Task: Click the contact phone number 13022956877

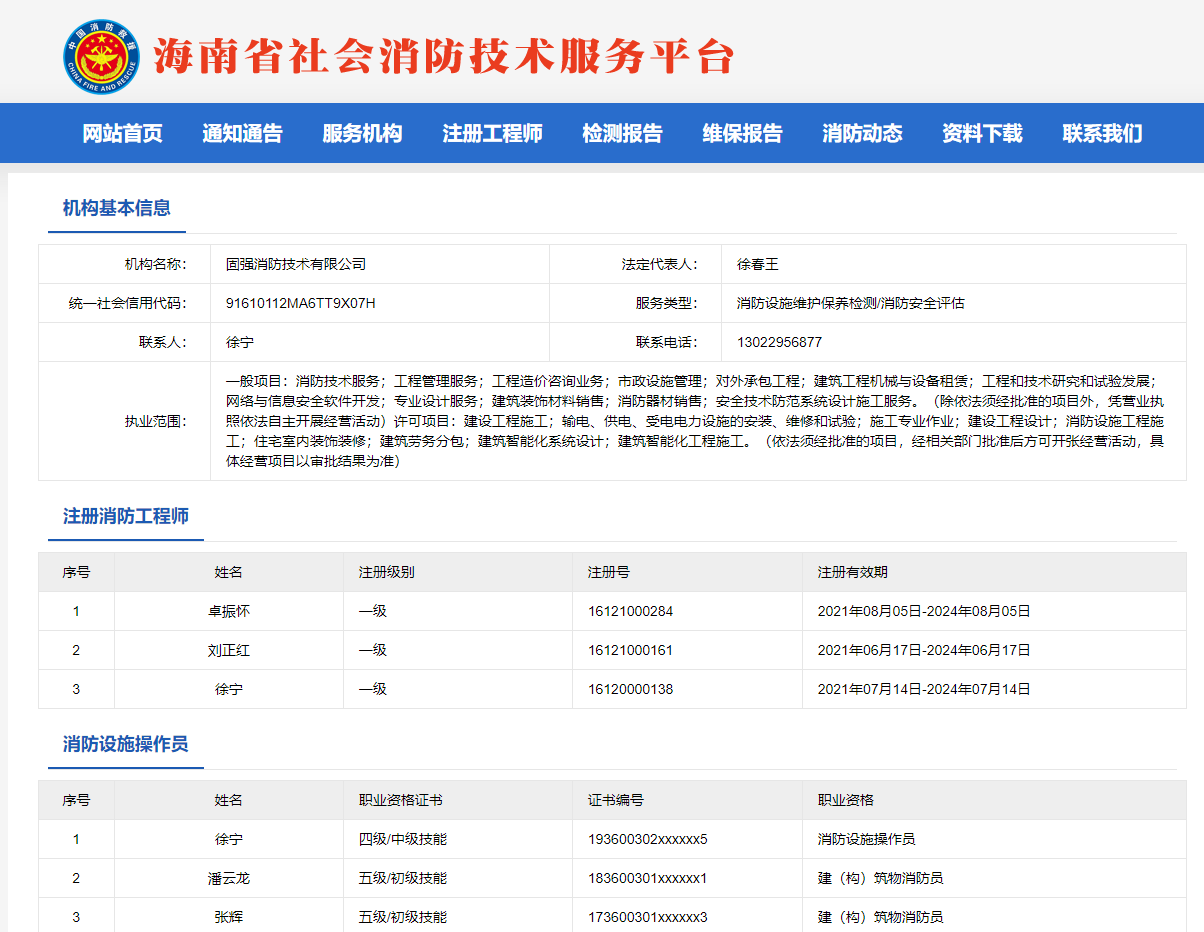Action: (x=779, y=342)
